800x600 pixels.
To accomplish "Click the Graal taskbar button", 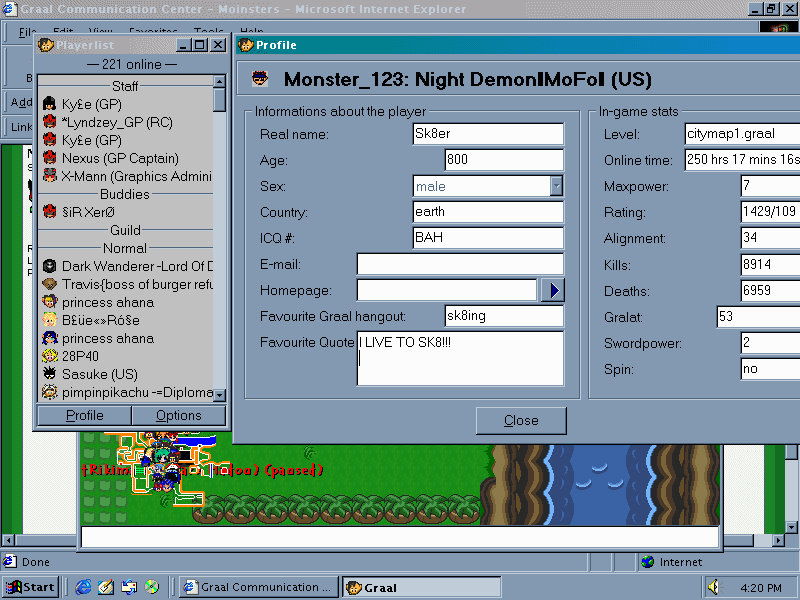I will pos(421,587).
